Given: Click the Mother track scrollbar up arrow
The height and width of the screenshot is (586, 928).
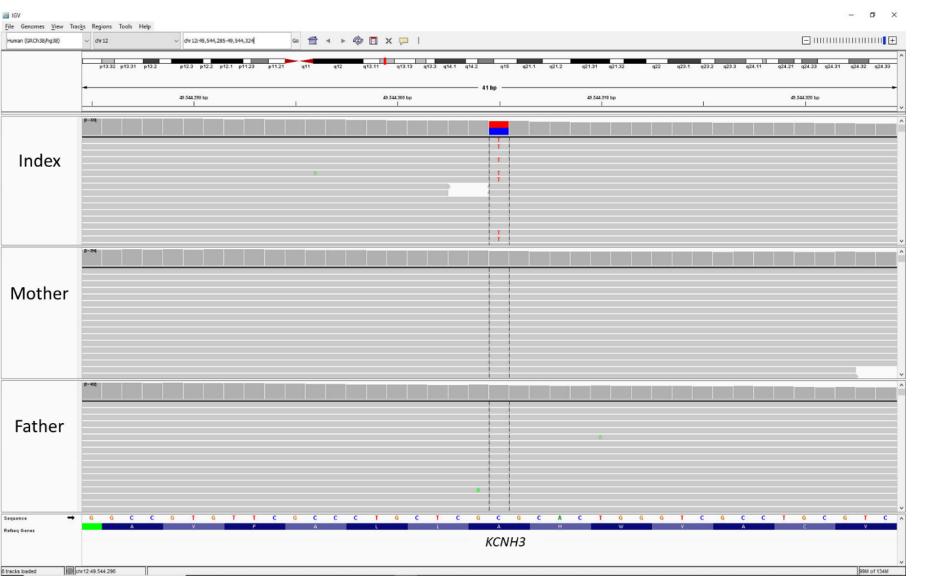Looking at the screenshot, I should [901, 252].
